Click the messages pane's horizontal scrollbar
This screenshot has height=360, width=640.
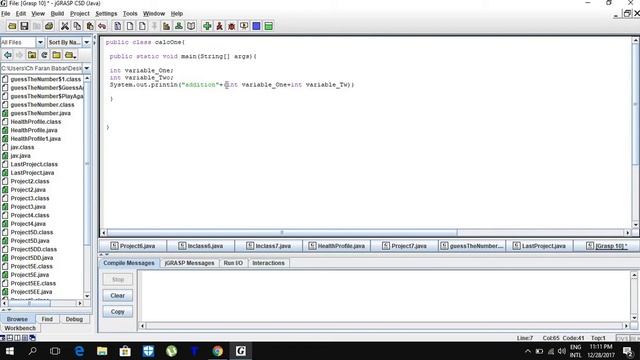pyautogui.click(x=384, y=326)
